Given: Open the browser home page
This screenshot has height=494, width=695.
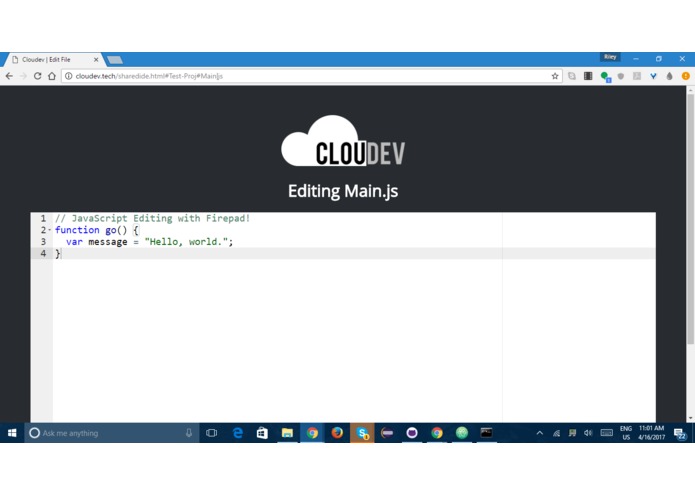Looking at the screenshot, I should tap(52, 76).
